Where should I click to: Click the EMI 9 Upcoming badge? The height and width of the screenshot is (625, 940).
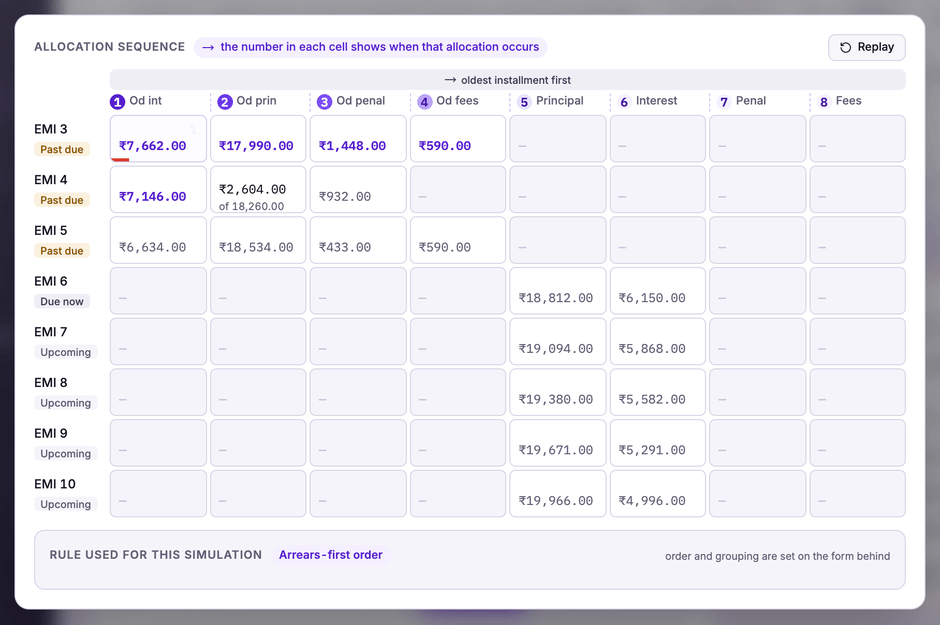pos(65,454)
